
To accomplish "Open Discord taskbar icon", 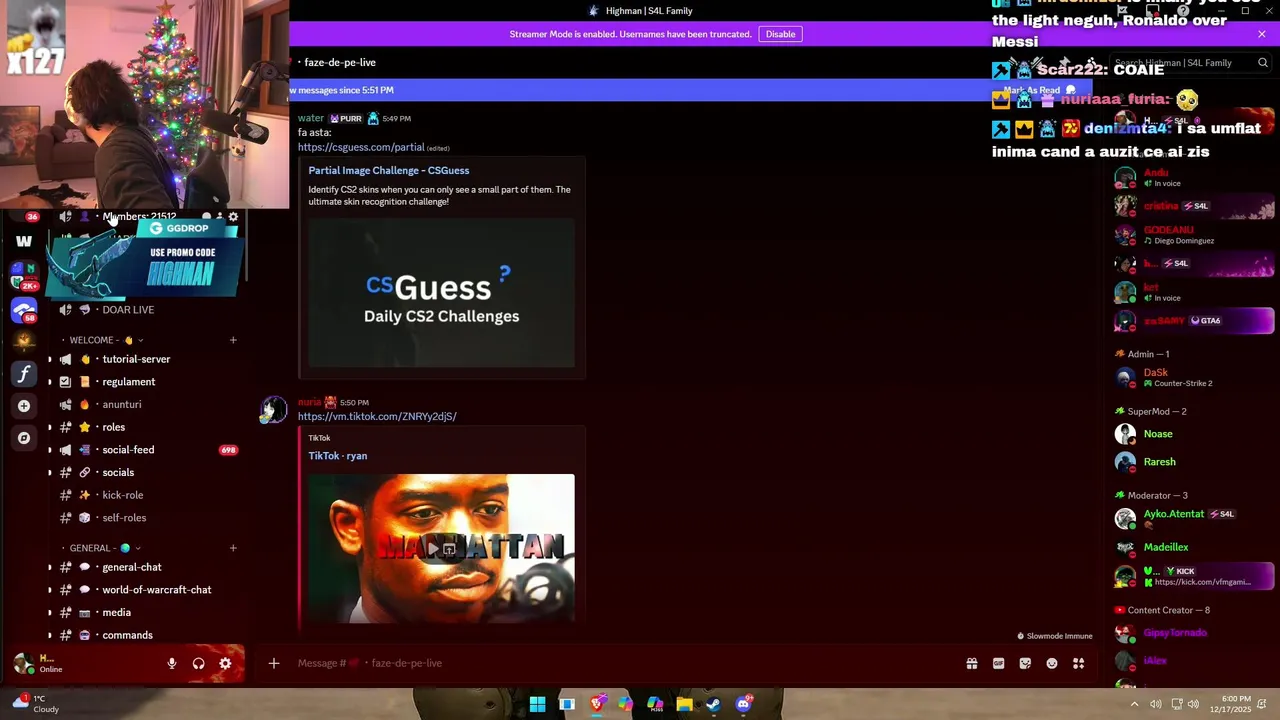I will (743, 704).
